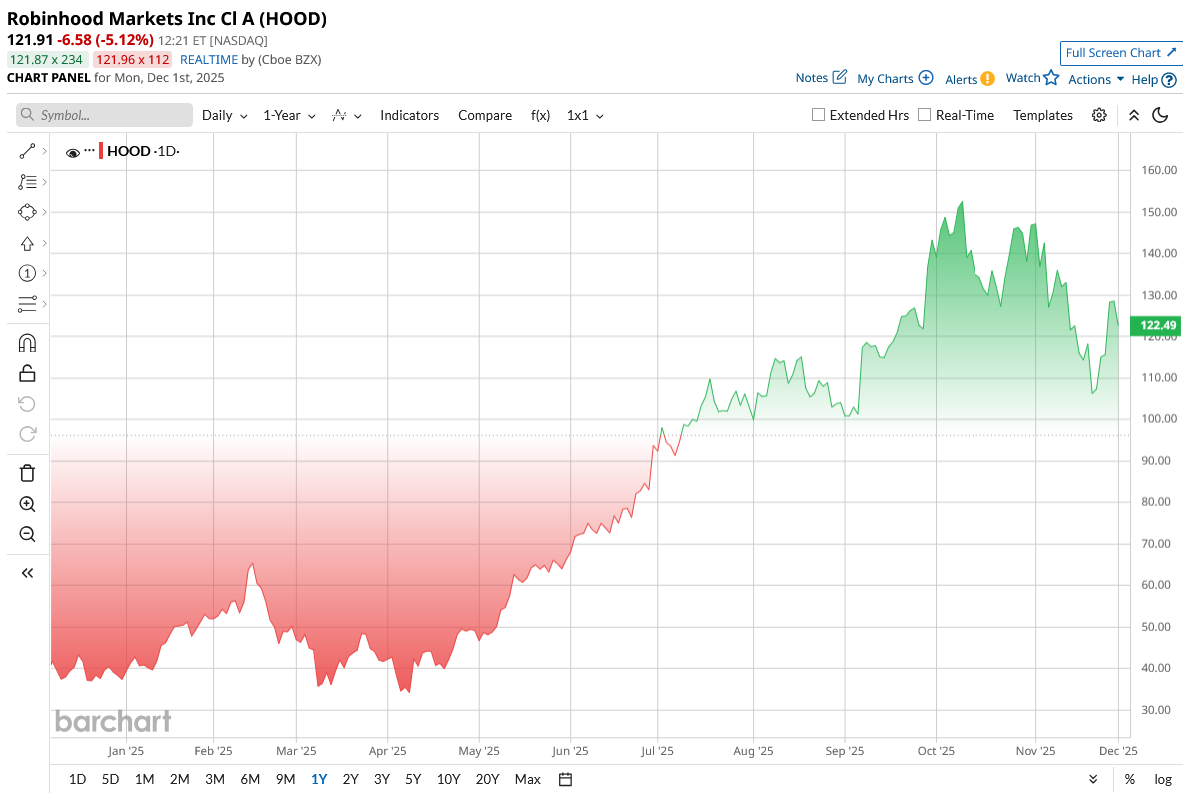Hide the HOOD series with eye icon
Screen dimensions: 1183x793
coord(72,152)
